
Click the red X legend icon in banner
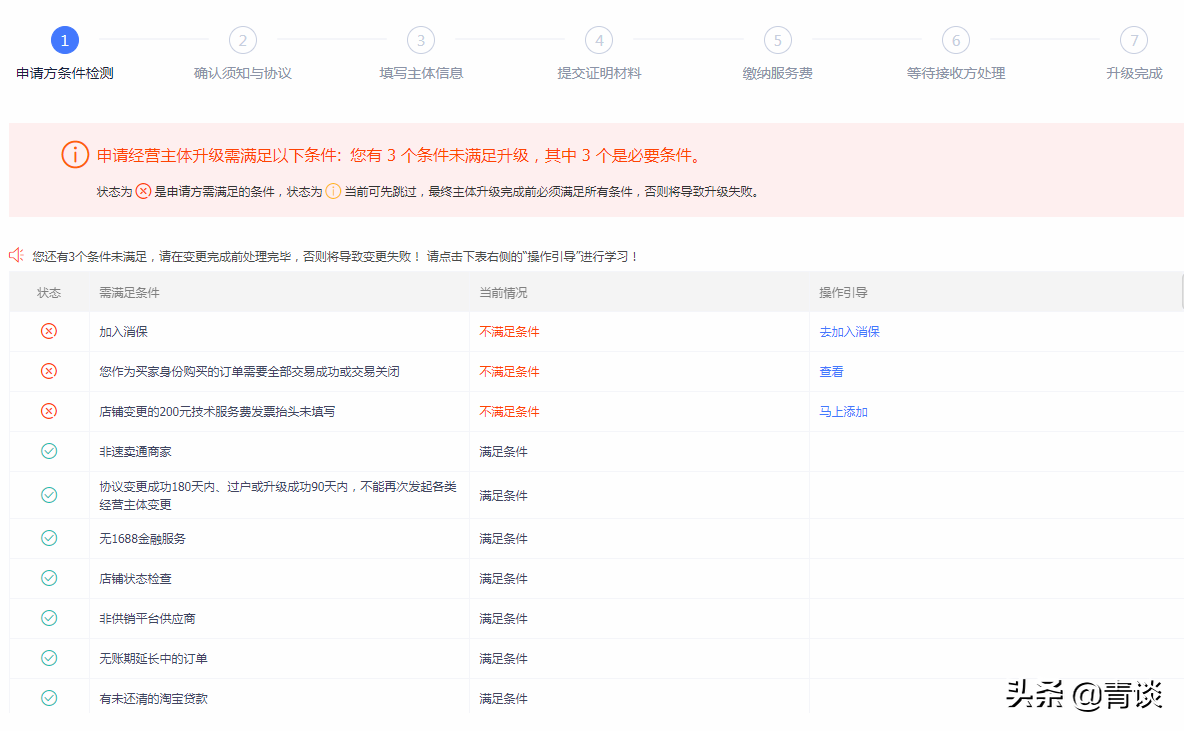point(143,191)
